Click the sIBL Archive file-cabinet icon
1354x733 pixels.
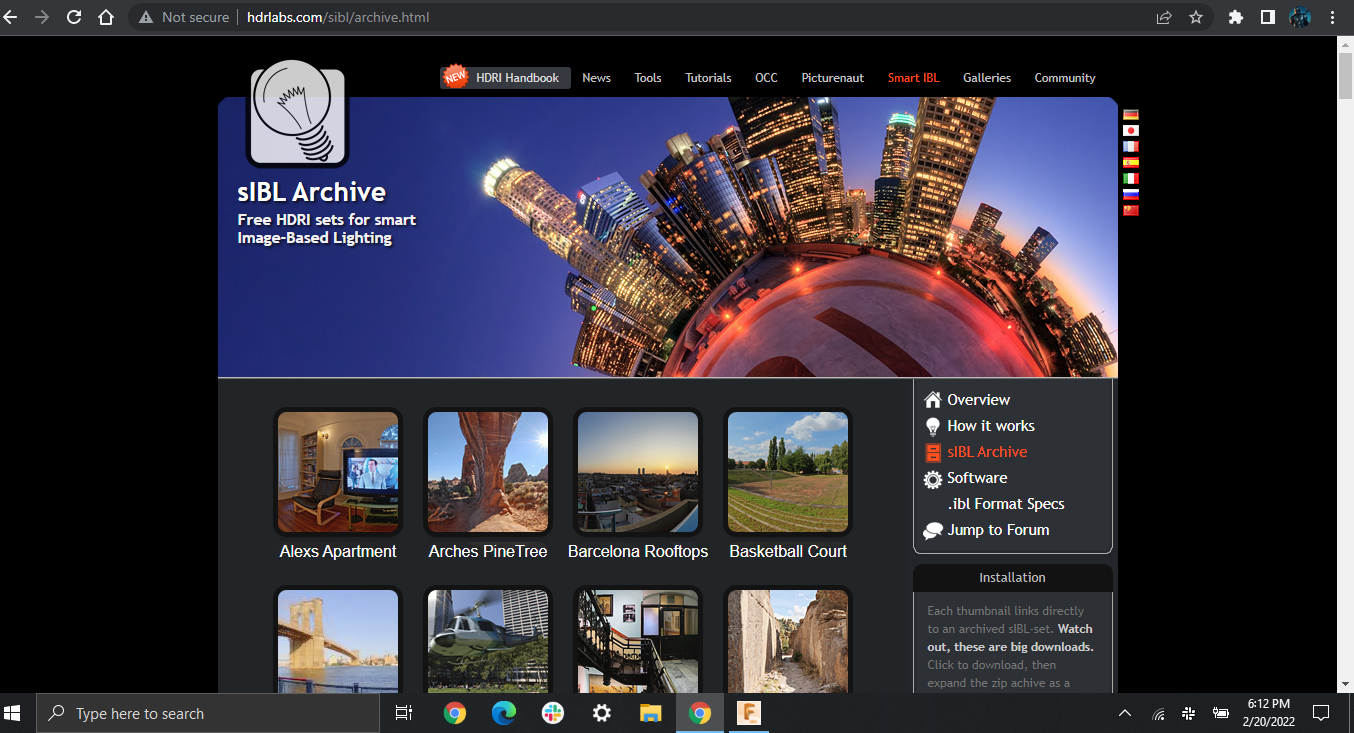click(x=932, y=451)
